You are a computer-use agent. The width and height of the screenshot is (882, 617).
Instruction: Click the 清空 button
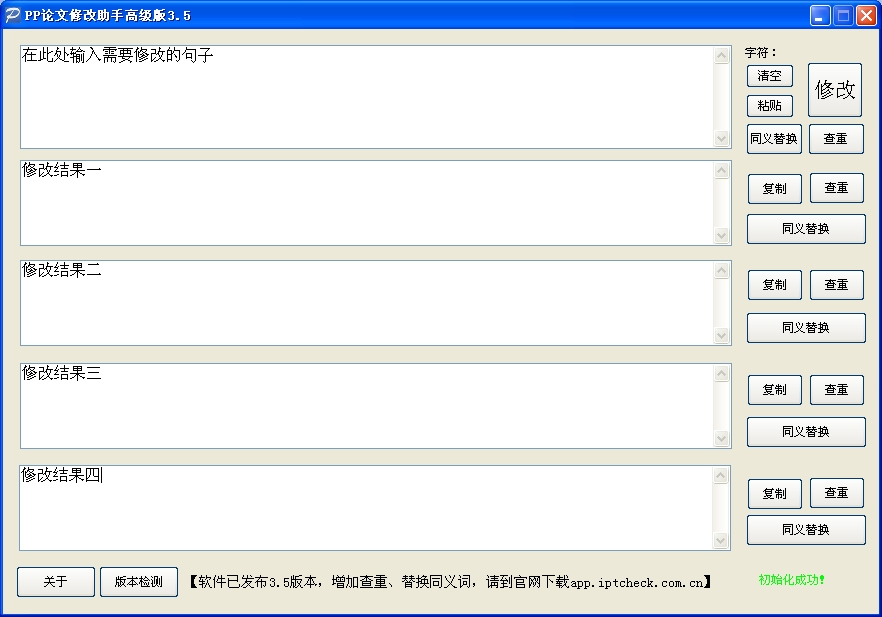[x=770, y=76]
